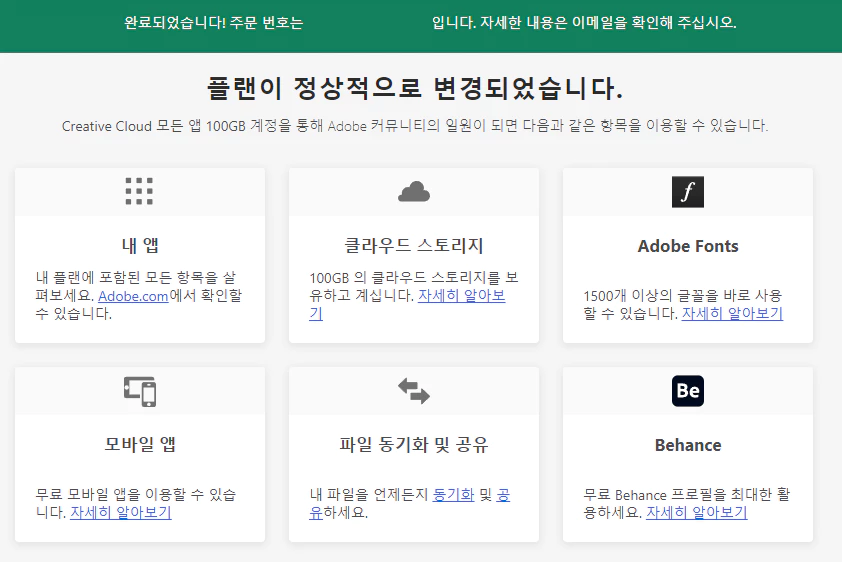Open 자세히 알아보기 link under Adobe Fonts

coord(732,313)
